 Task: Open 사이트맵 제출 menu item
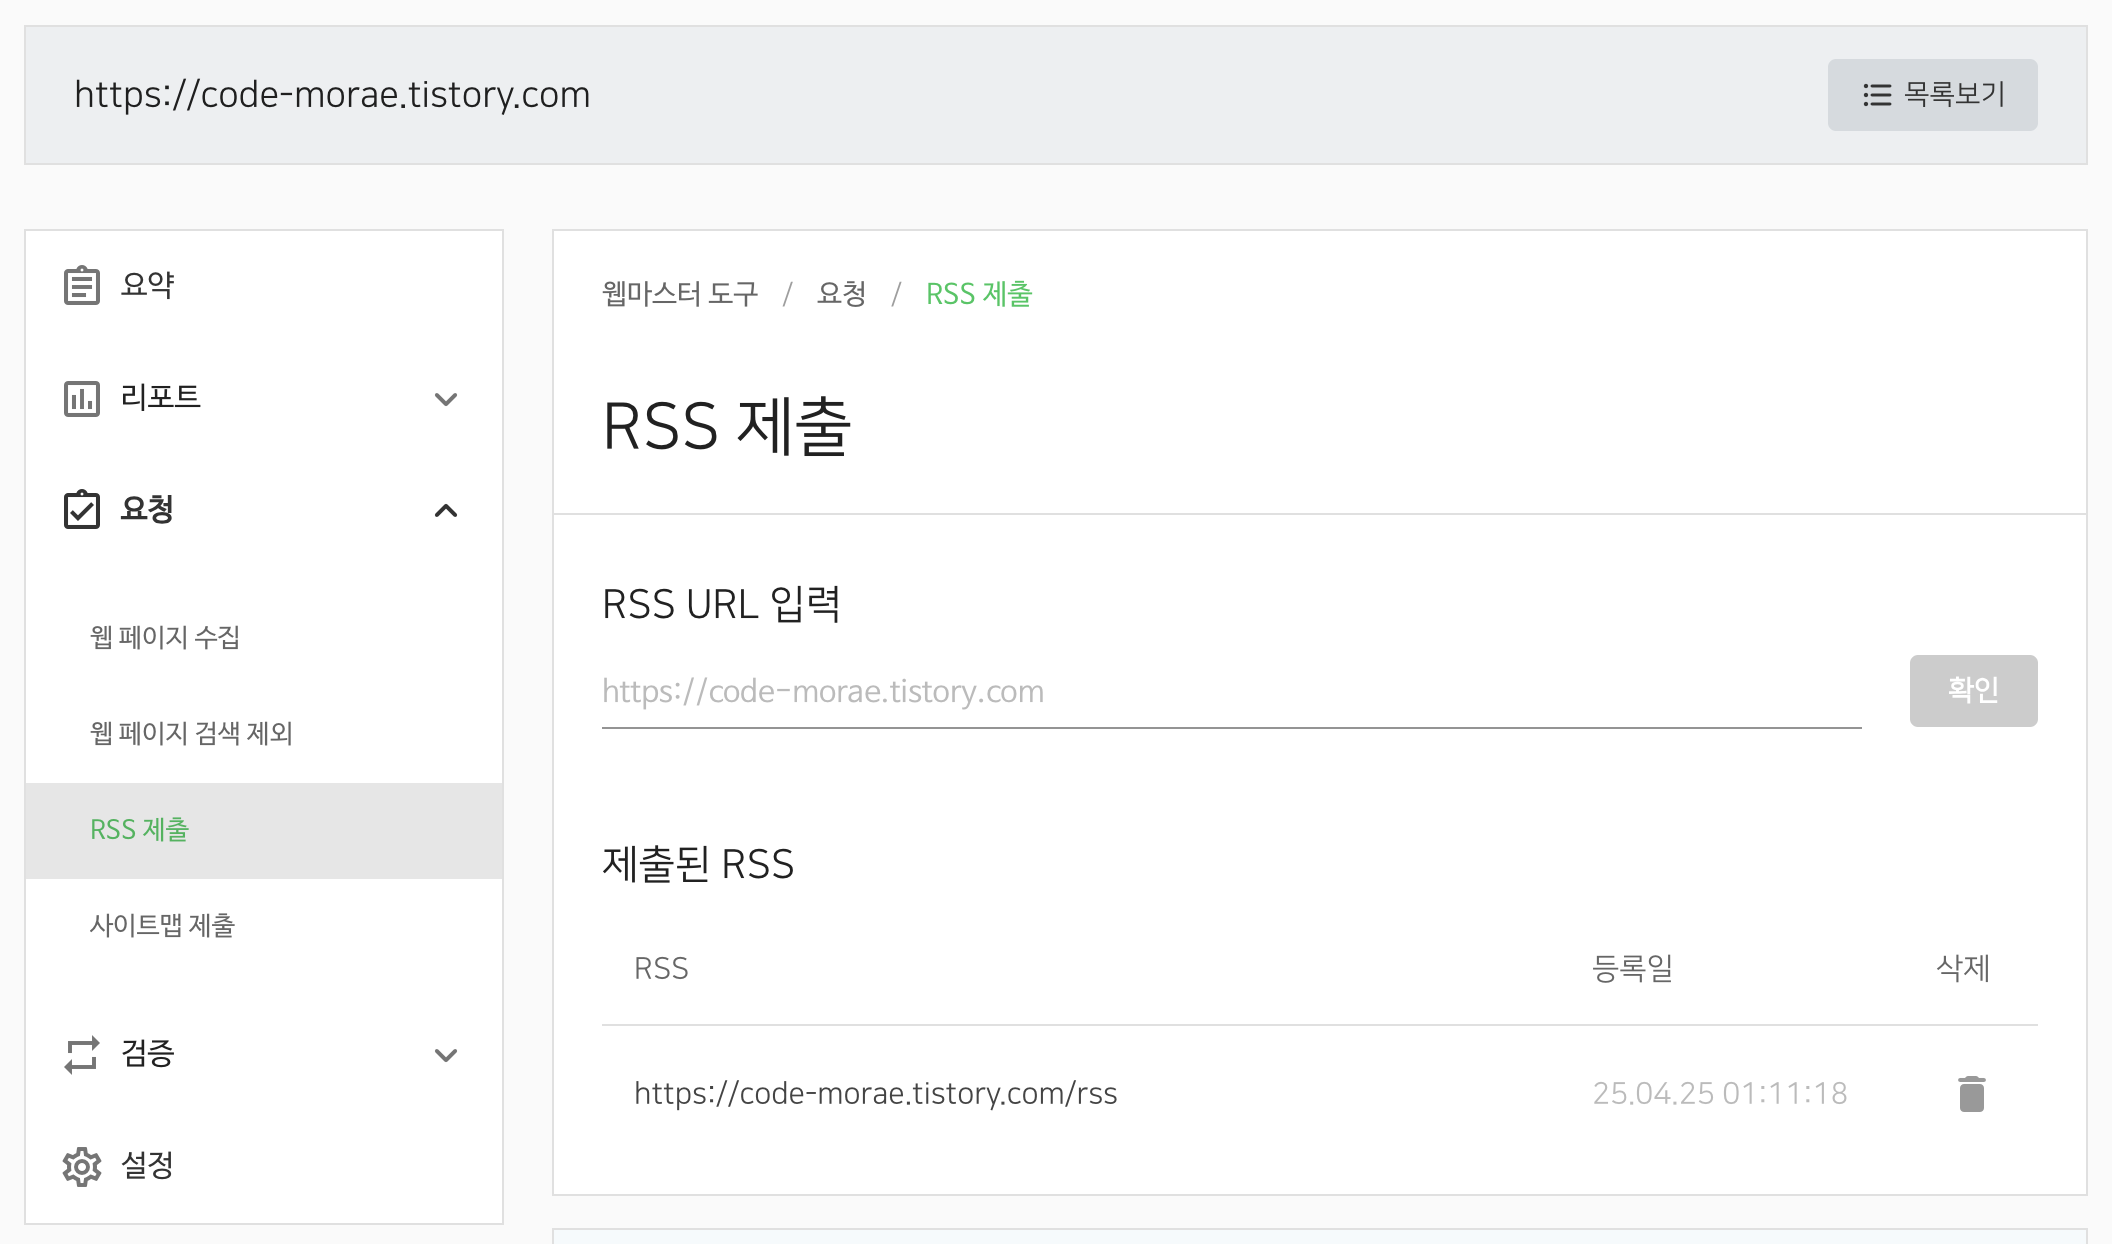point(162,925)
